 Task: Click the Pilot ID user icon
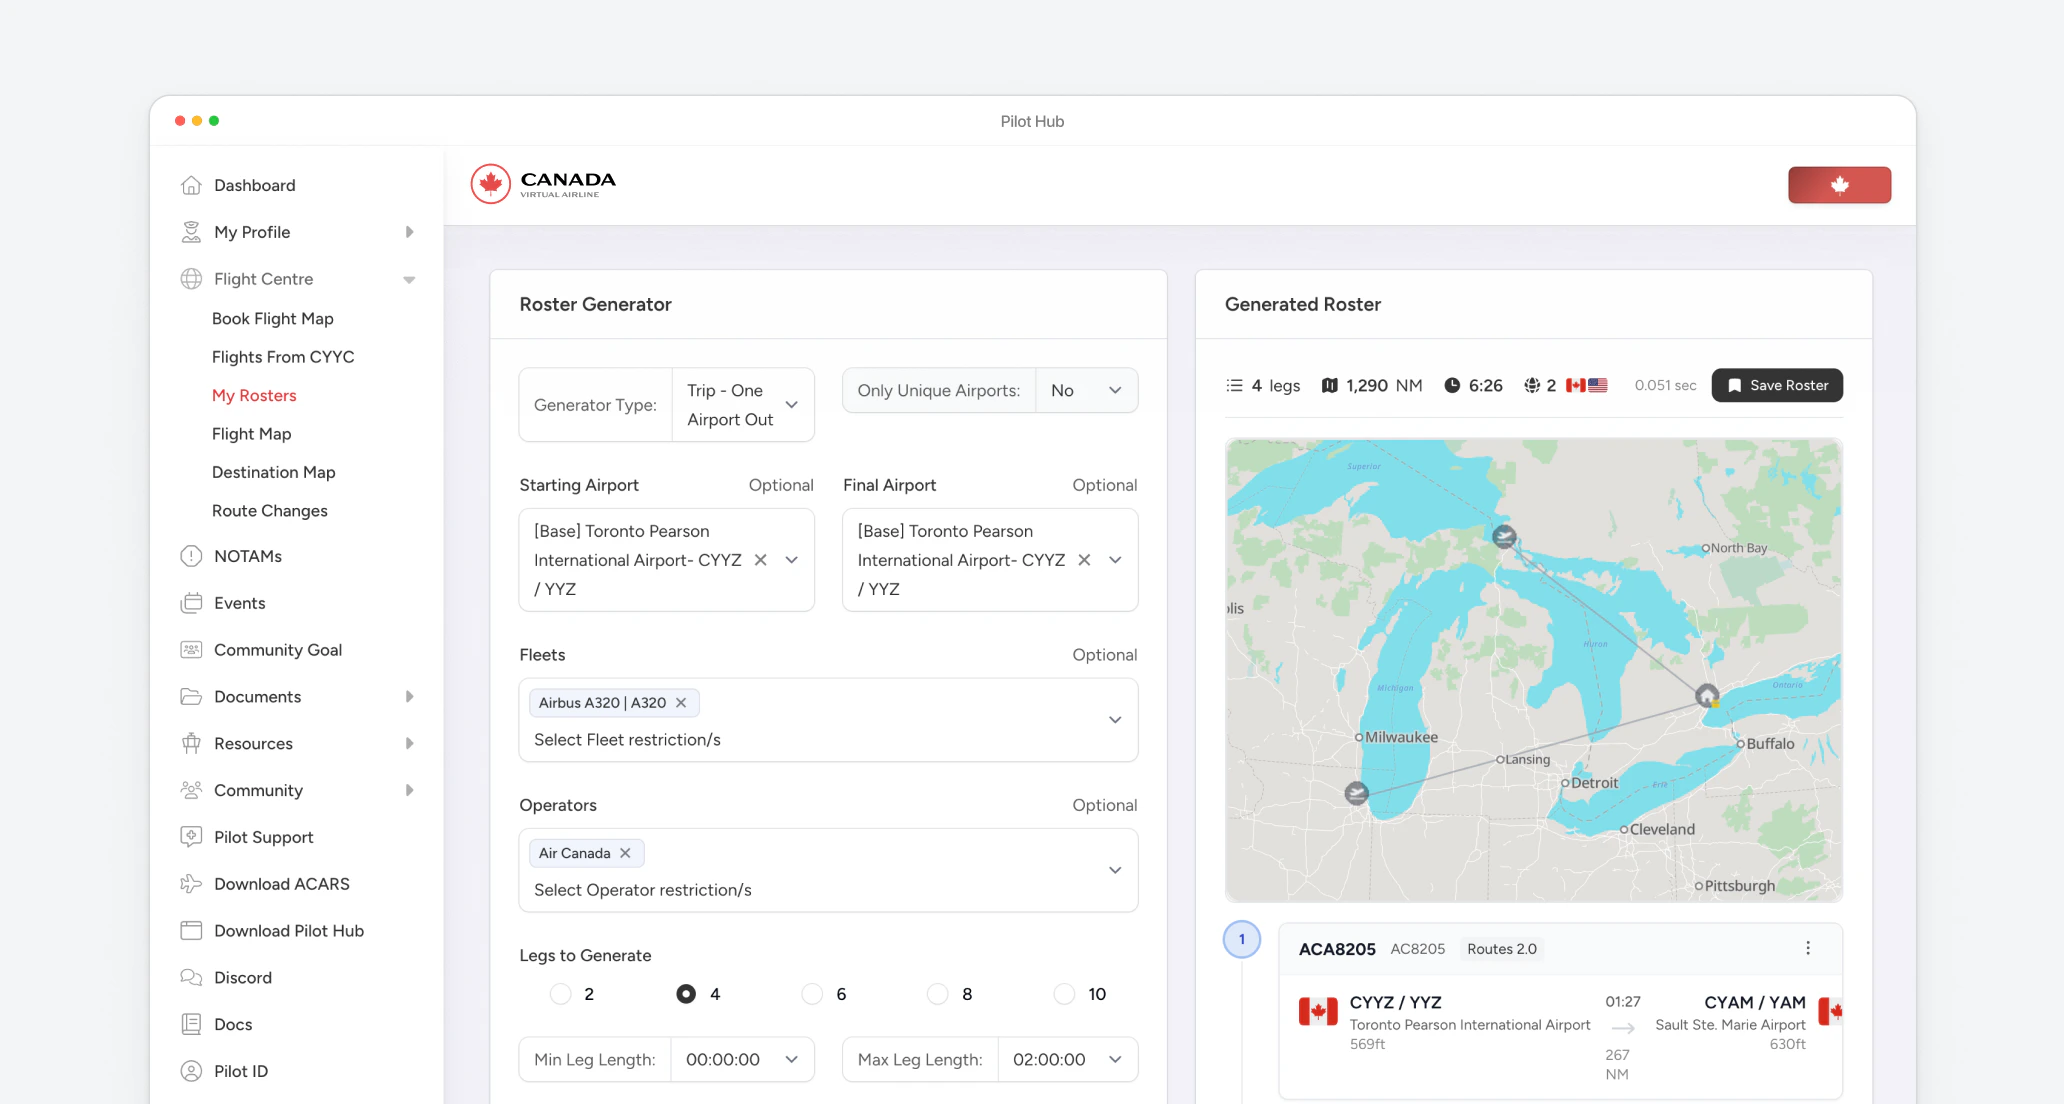[x=191, y=1071]
